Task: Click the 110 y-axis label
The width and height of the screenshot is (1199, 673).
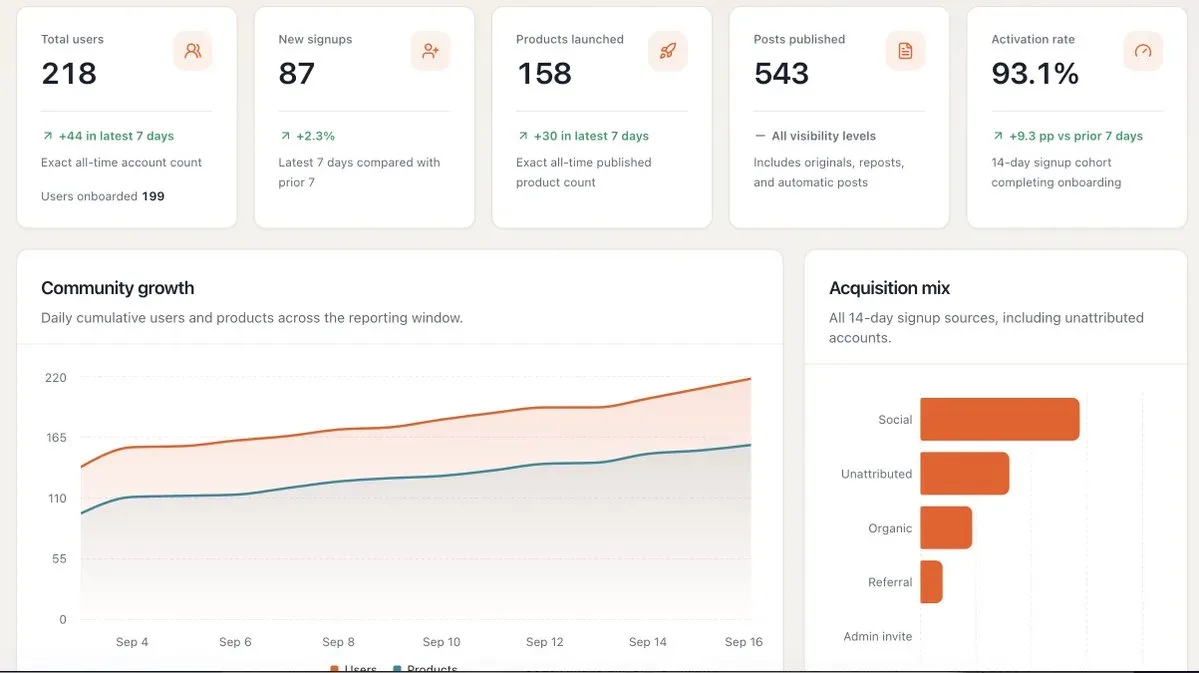Action: (57, 499)
